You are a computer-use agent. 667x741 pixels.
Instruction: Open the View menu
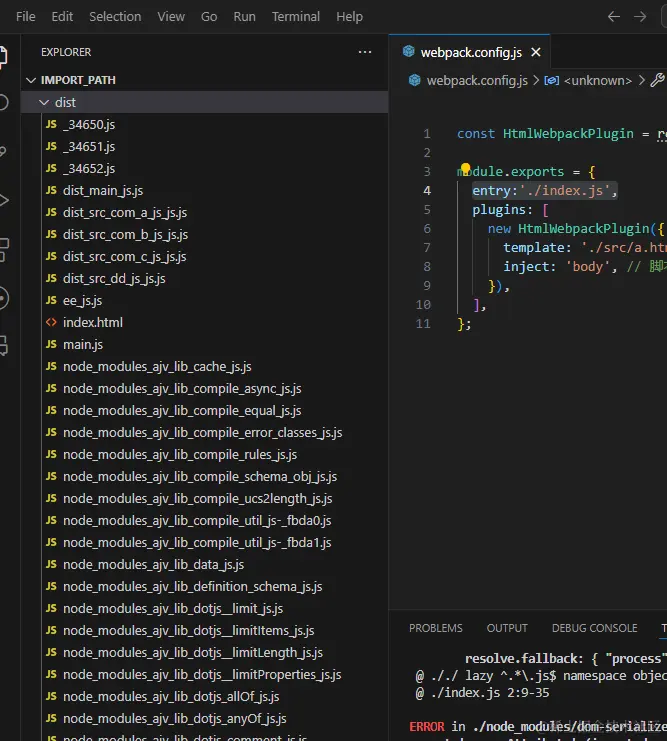coord(171,17)
